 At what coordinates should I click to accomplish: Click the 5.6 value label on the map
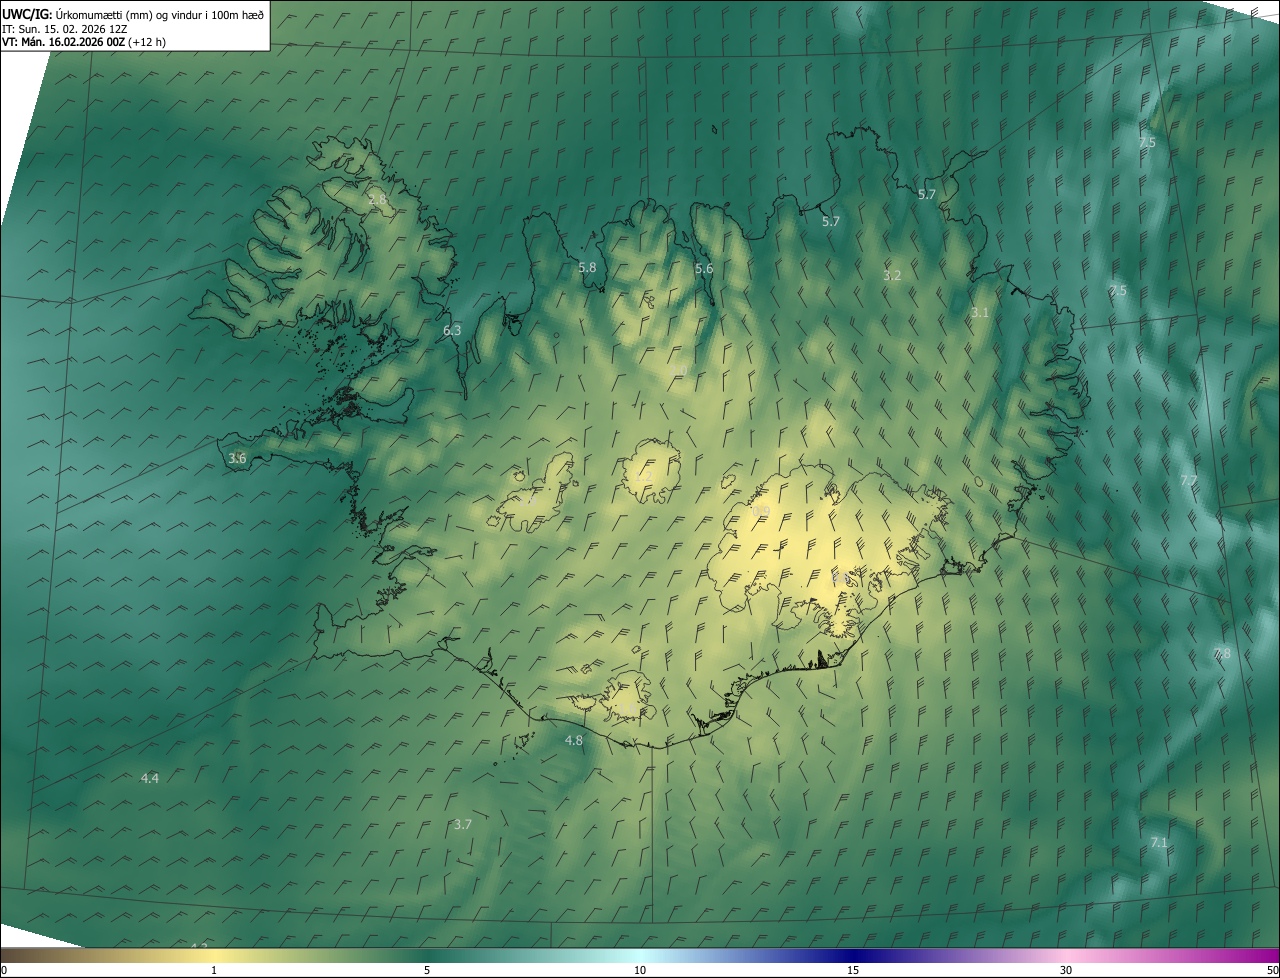pos(704,269)
